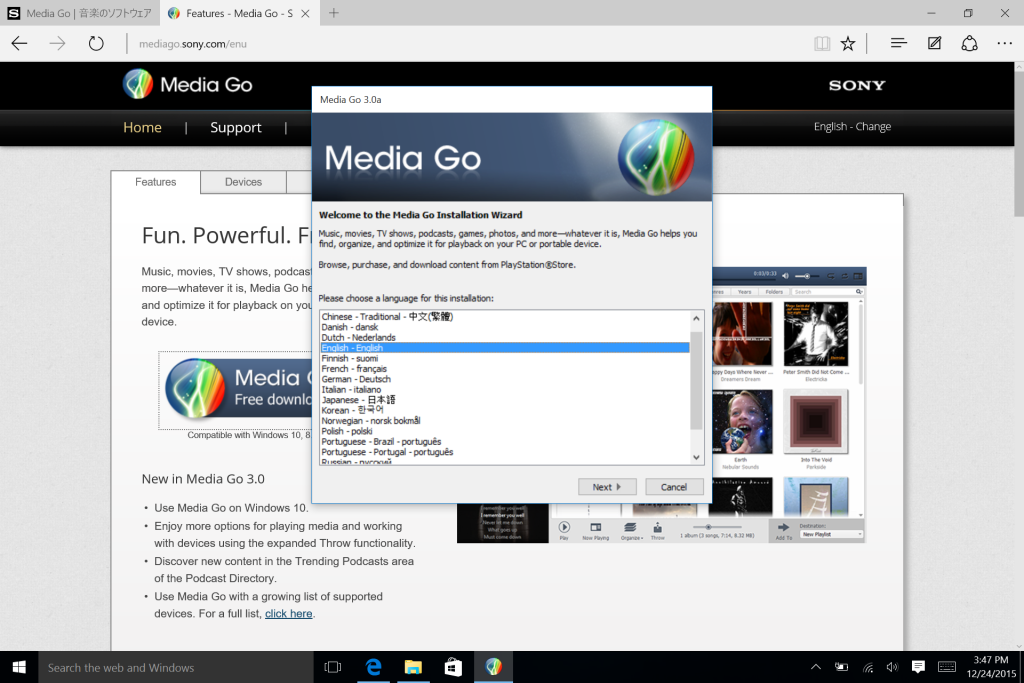Open the Edge Hub icon
1024x683 pixels.
coord(899,43)
